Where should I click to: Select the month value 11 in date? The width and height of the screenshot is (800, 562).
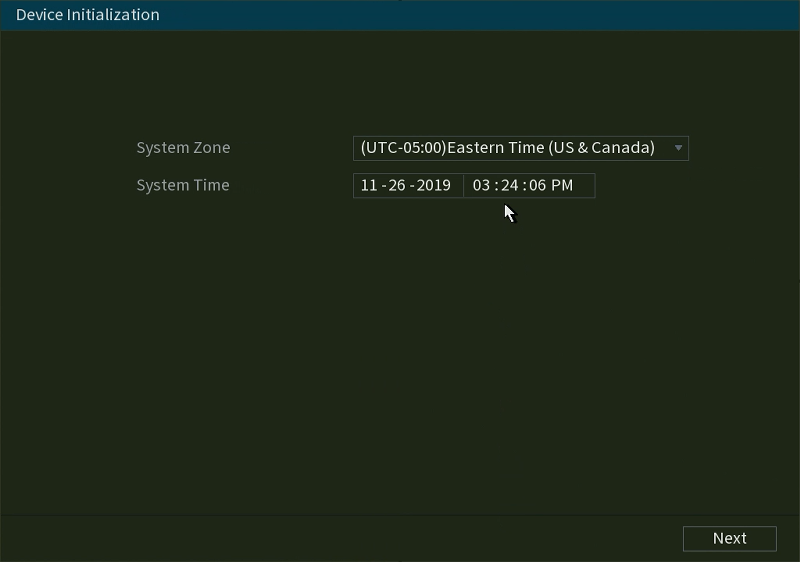pyautogui.click(x=369, y=185)
